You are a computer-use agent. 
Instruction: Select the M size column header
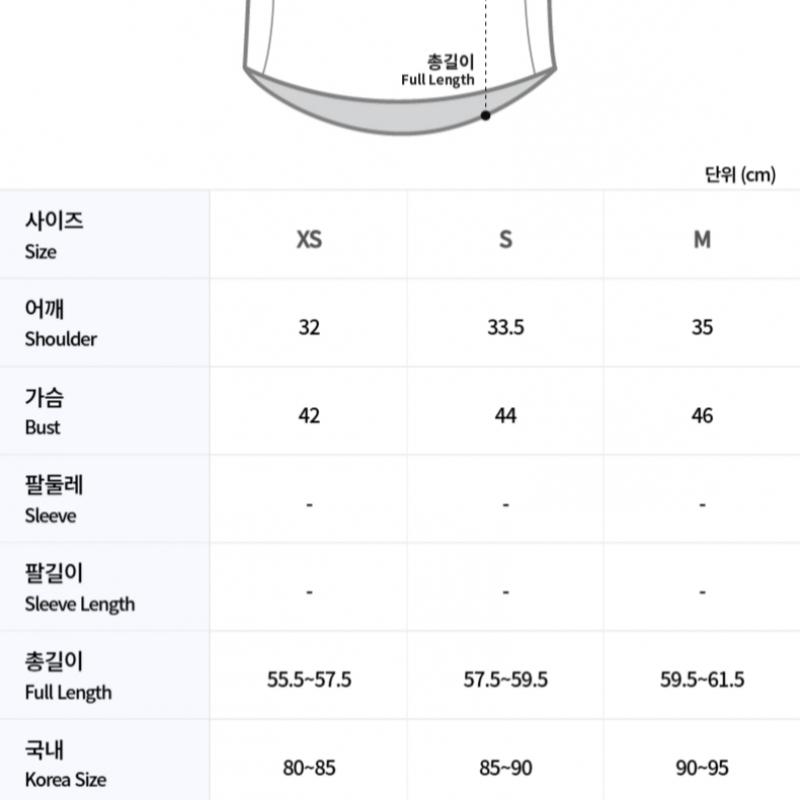point(702,239)
